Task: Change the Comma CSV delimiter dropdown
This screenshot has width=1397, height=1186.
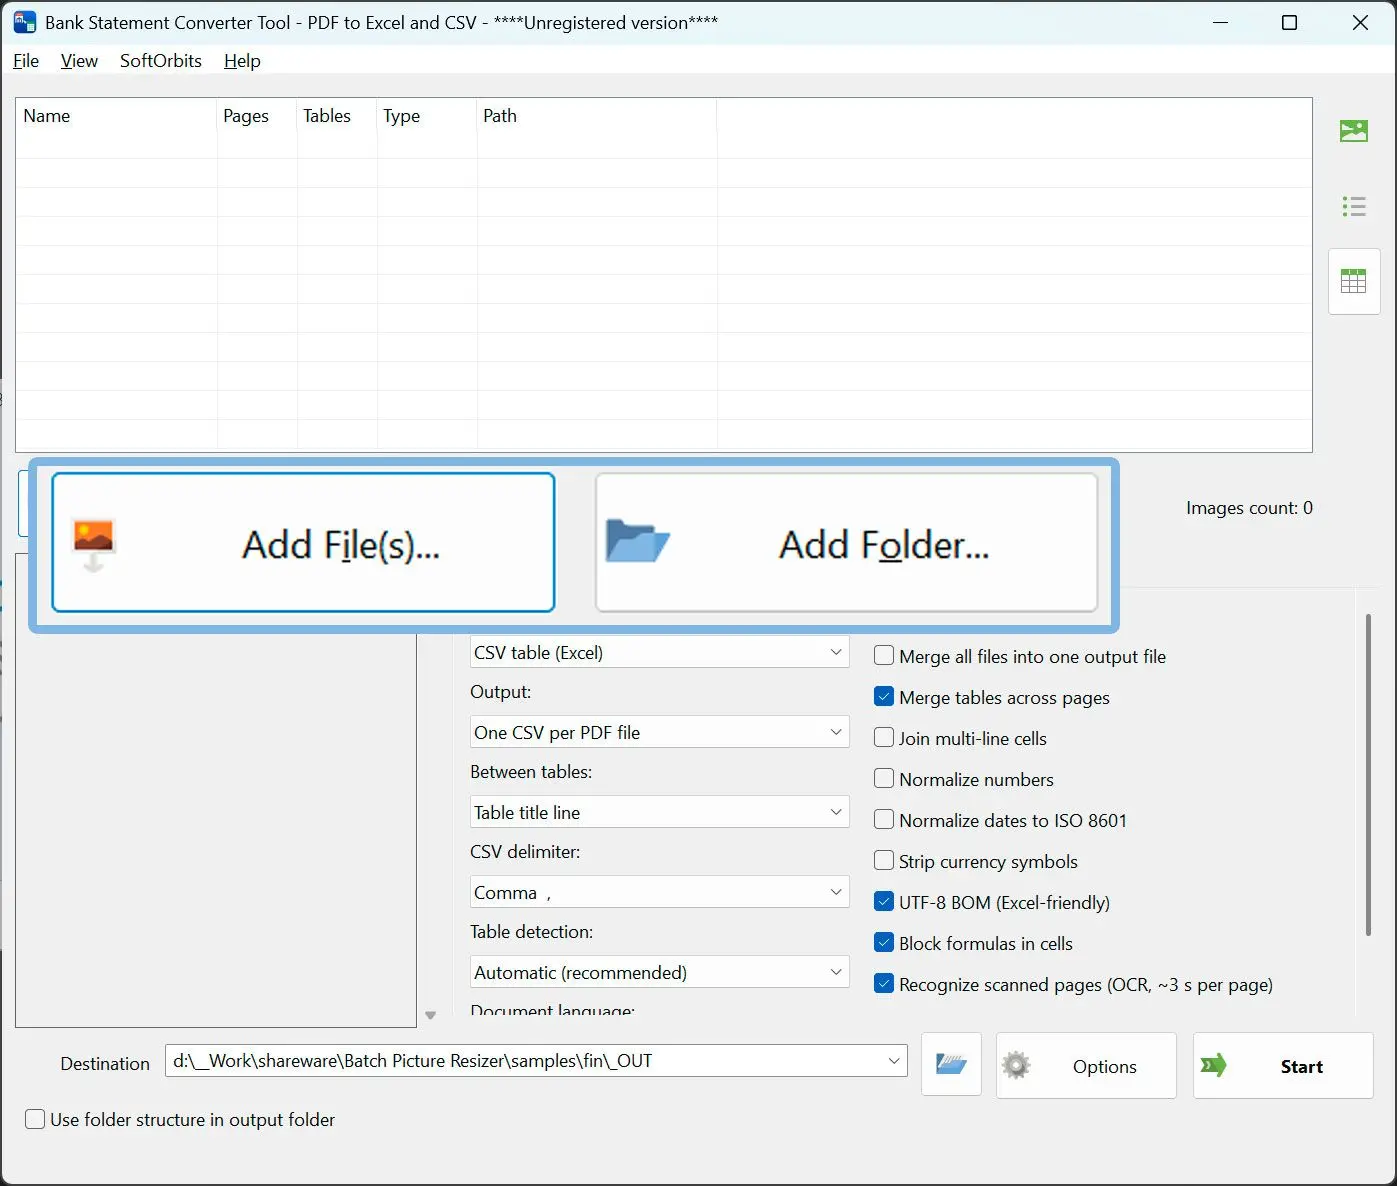Action: pos(660,892)
